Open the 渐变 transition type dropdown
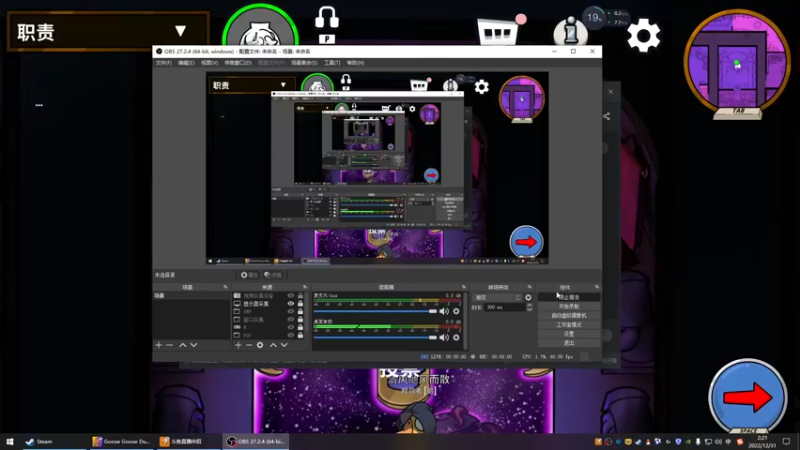The image size is (800, 450). [497, 297]
